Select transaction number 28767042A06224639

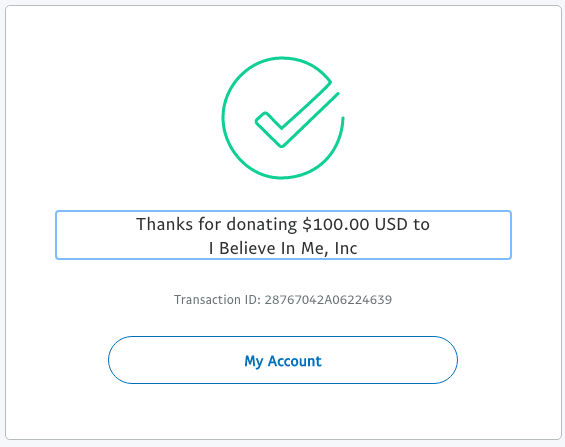tap(328, 300)
